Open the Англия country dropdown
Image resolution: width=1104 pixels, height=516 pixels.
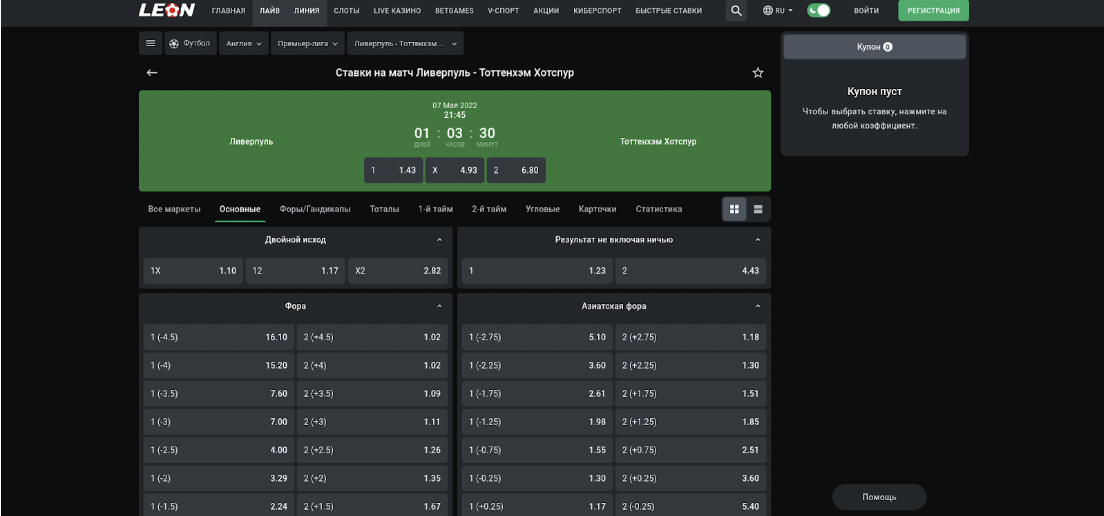(x=244, y=43)
